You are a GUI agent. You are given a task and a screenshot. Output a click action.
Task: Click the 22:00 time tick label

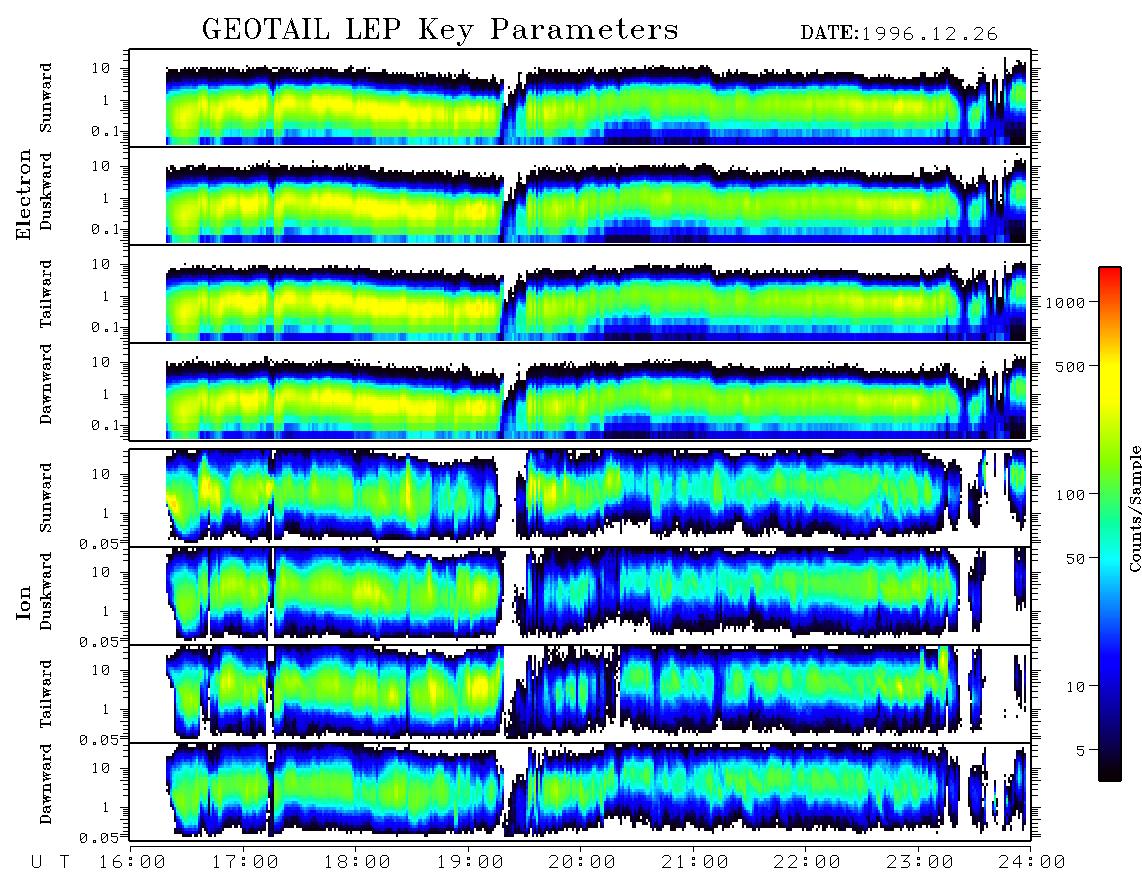click(x=808, y=862)
